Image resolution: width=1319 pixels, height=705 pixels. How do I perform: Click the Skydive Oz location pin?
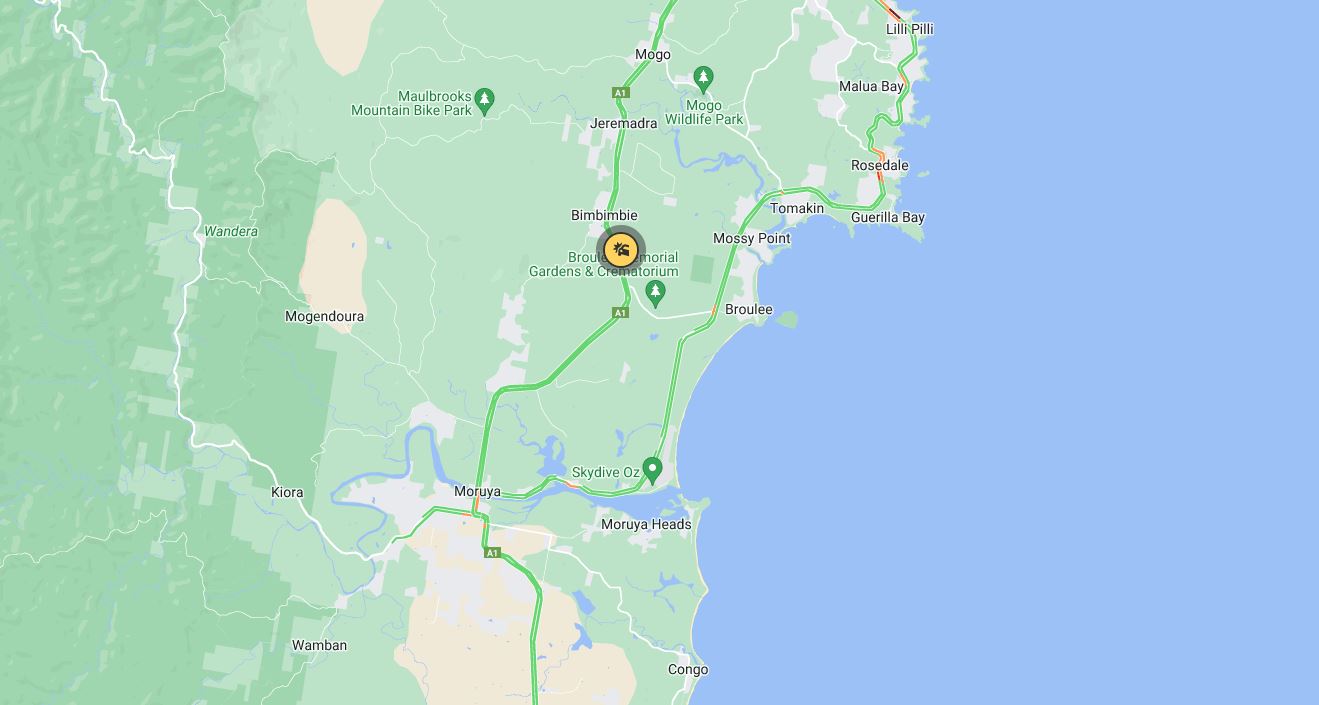tap(652, 468)
